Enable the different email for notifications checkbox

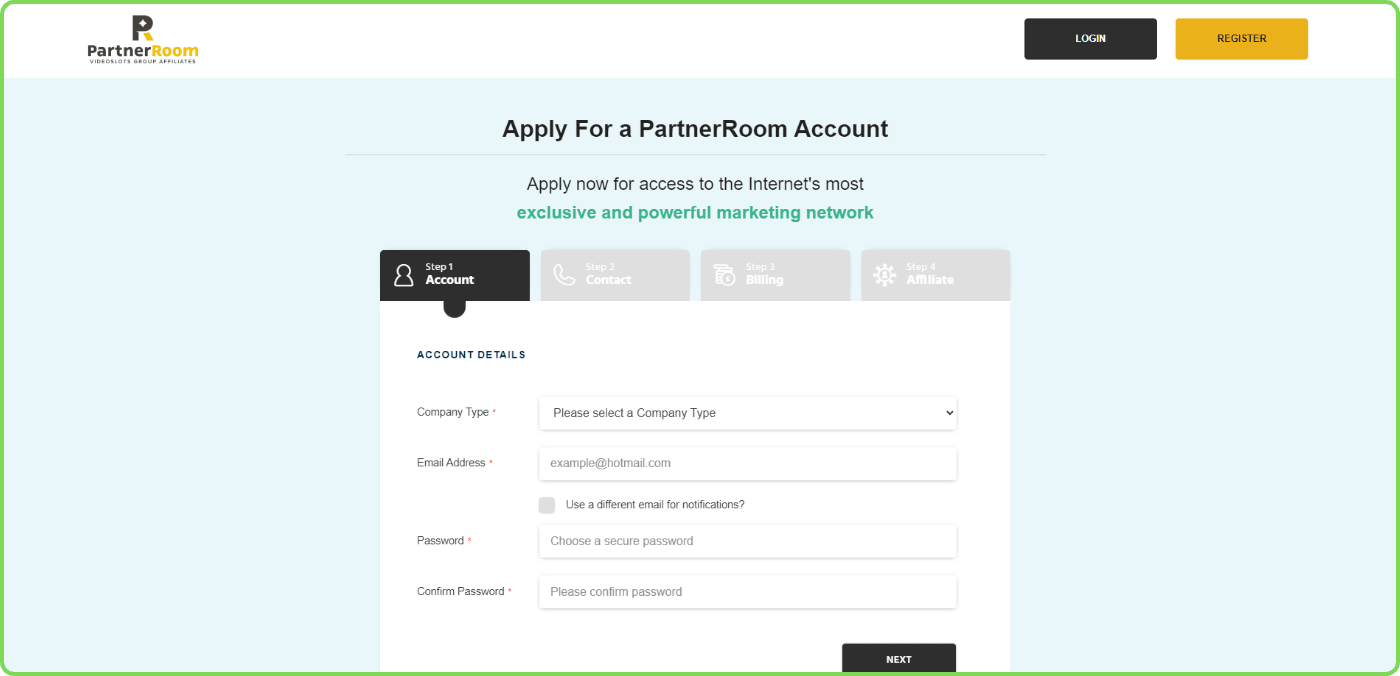click(x=547, y=505)
